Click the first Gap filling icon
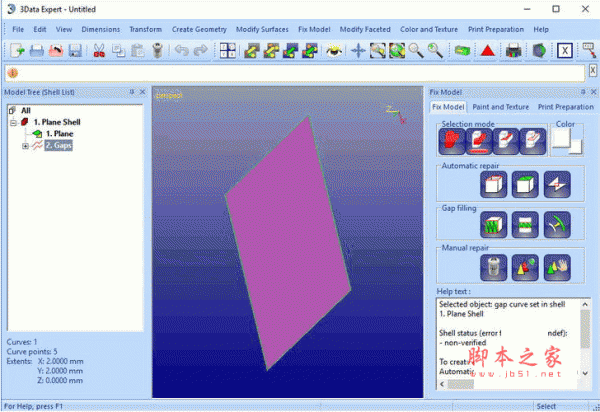This screenshot has width=600, height=412. pos(494,225)
